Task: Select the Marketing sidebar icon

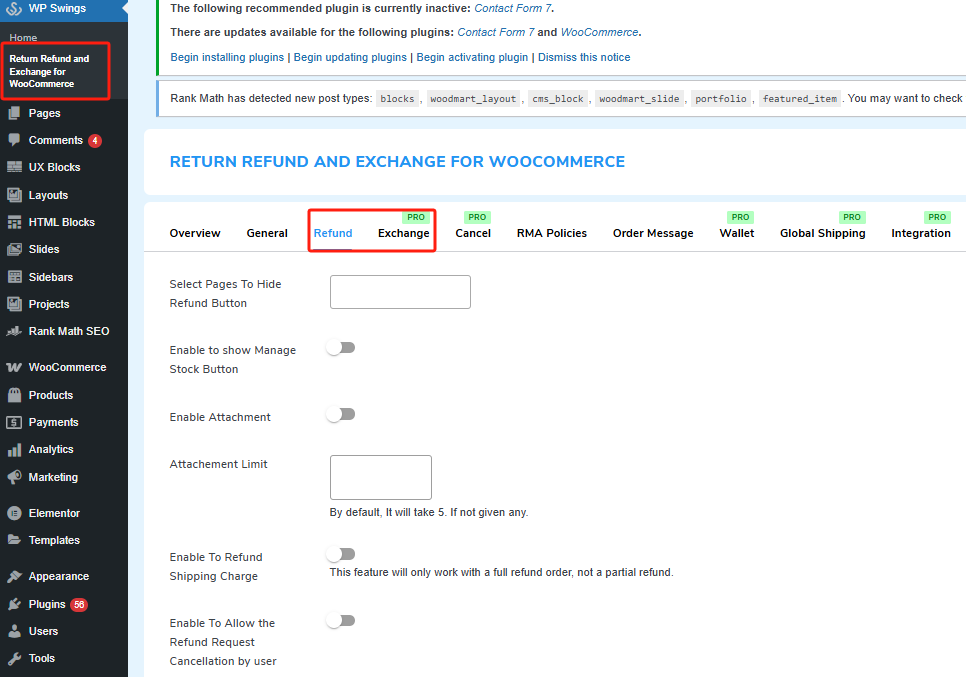Action: pos(55,476)
